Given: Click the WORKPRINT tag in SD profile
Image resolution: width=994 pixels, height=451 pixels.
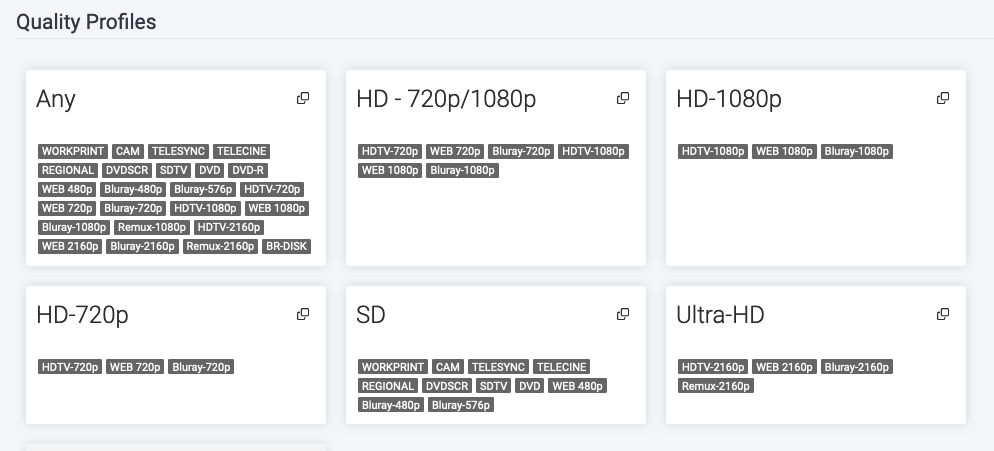Looking at the screenshot, I should 393,367.
